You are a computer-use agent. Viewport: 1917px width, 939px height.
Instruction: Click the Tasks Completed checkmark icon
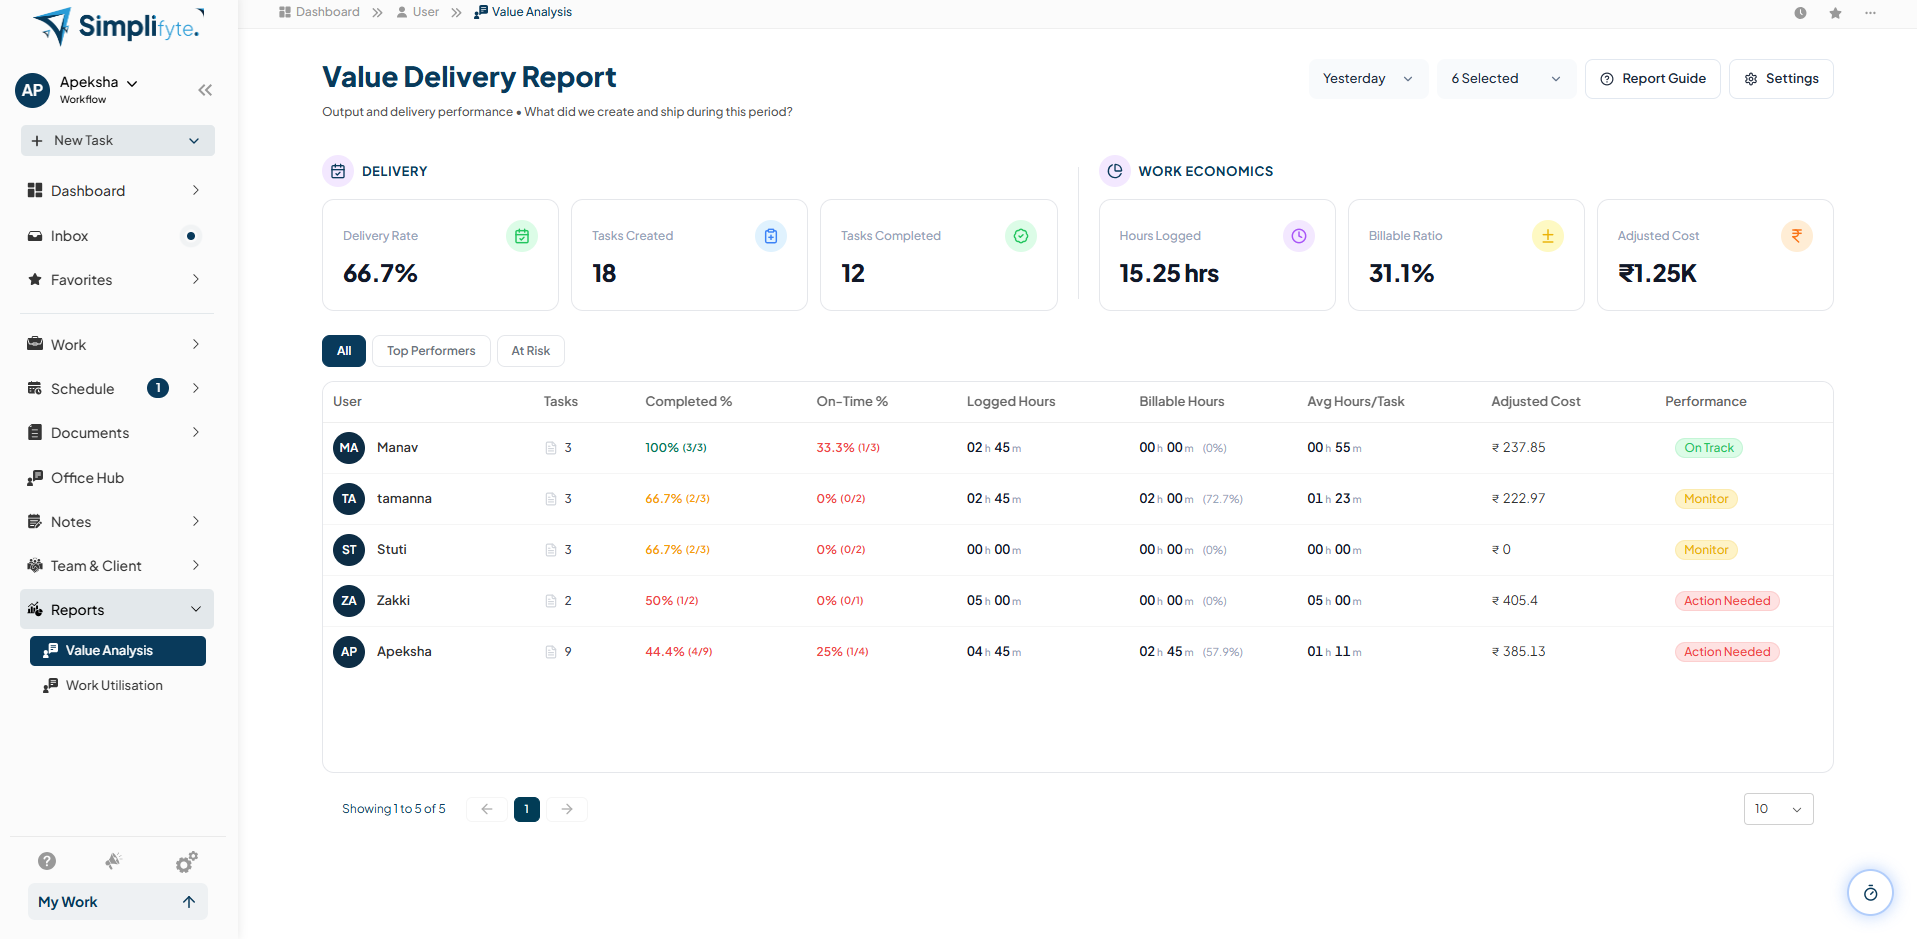point(1021,236)
